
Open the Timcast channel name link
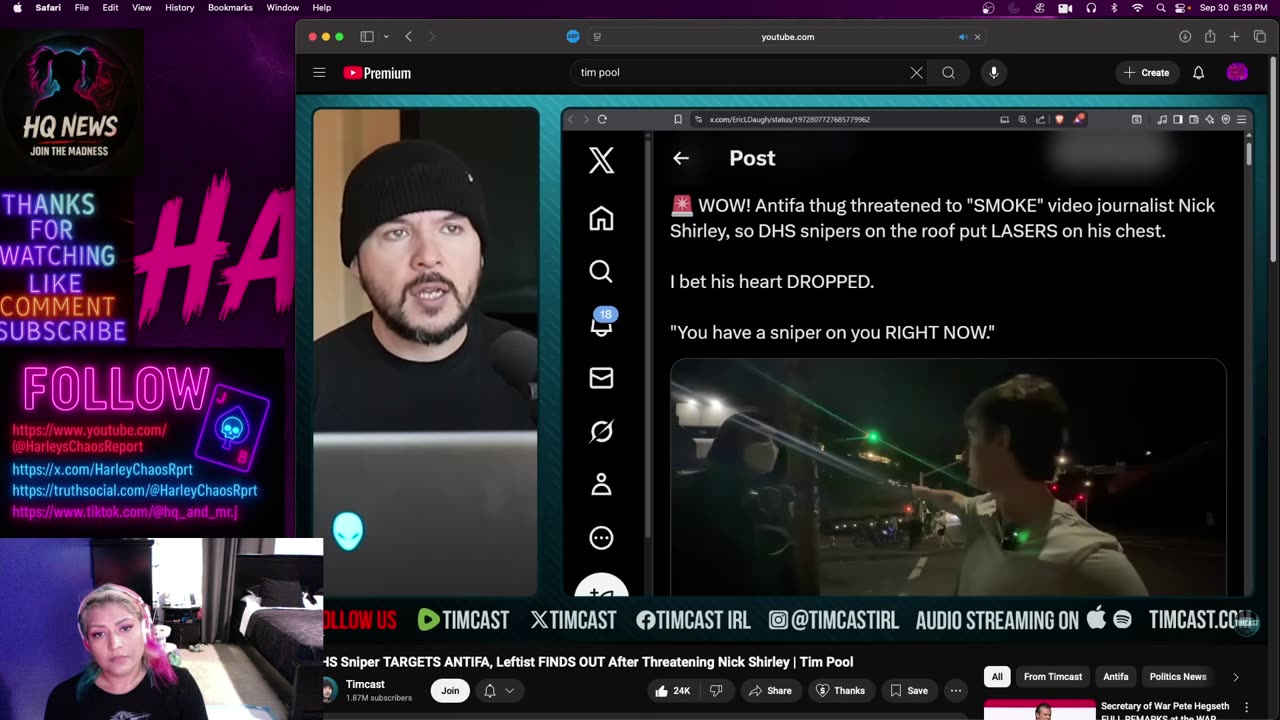(x=365, y=684)
